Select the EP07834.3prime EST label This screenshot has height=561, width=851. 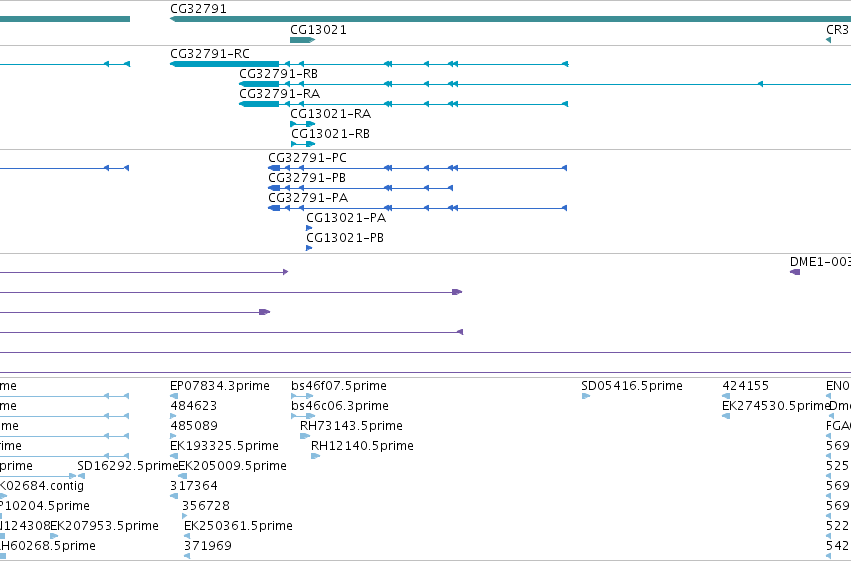tap(220, 386)
